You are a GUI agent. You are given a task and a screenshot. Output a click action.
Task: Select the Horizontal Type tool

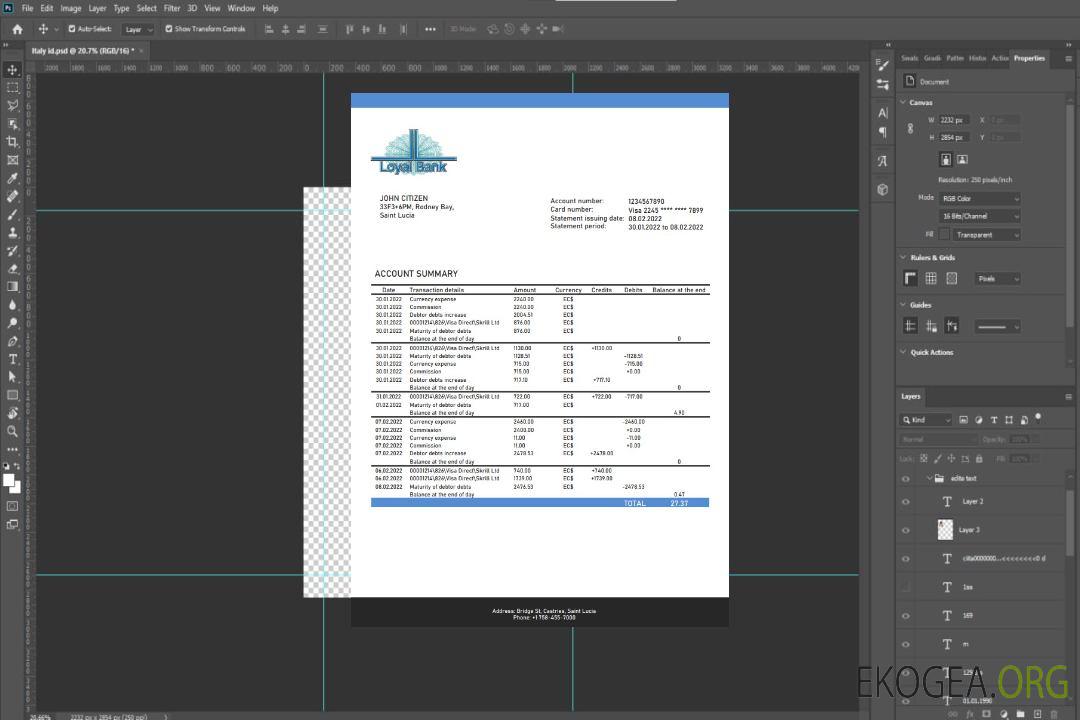coord(12,359)
